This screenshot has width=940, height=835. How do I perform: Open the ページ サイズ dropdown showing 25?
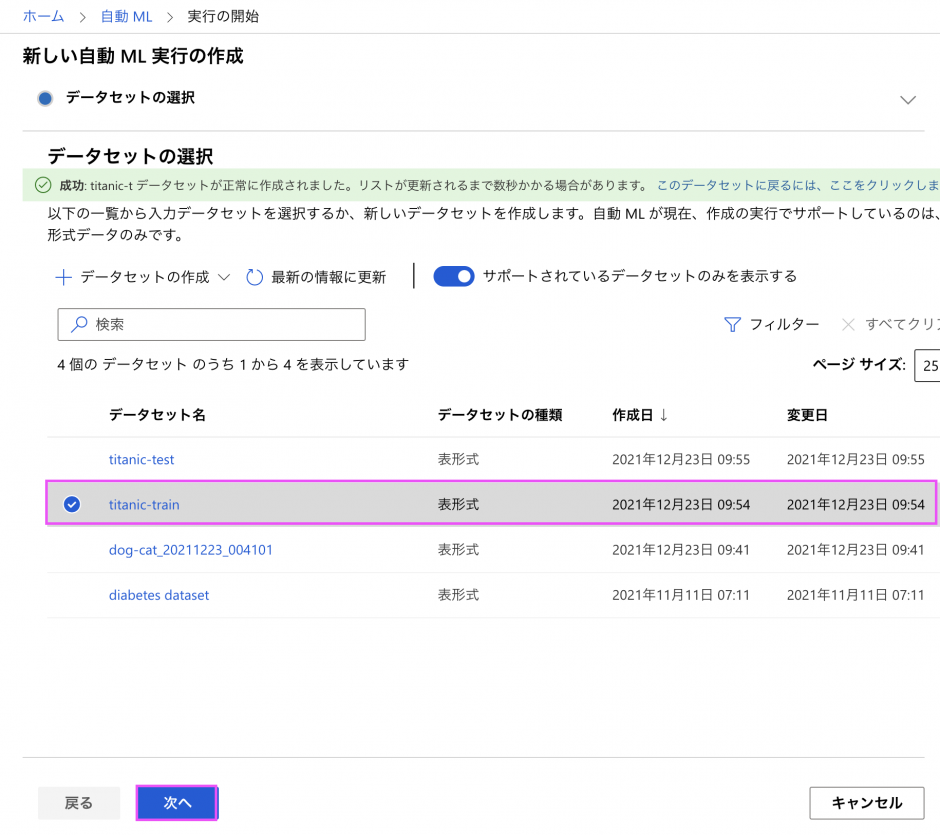pyautogui.click(x=927, y=365)
